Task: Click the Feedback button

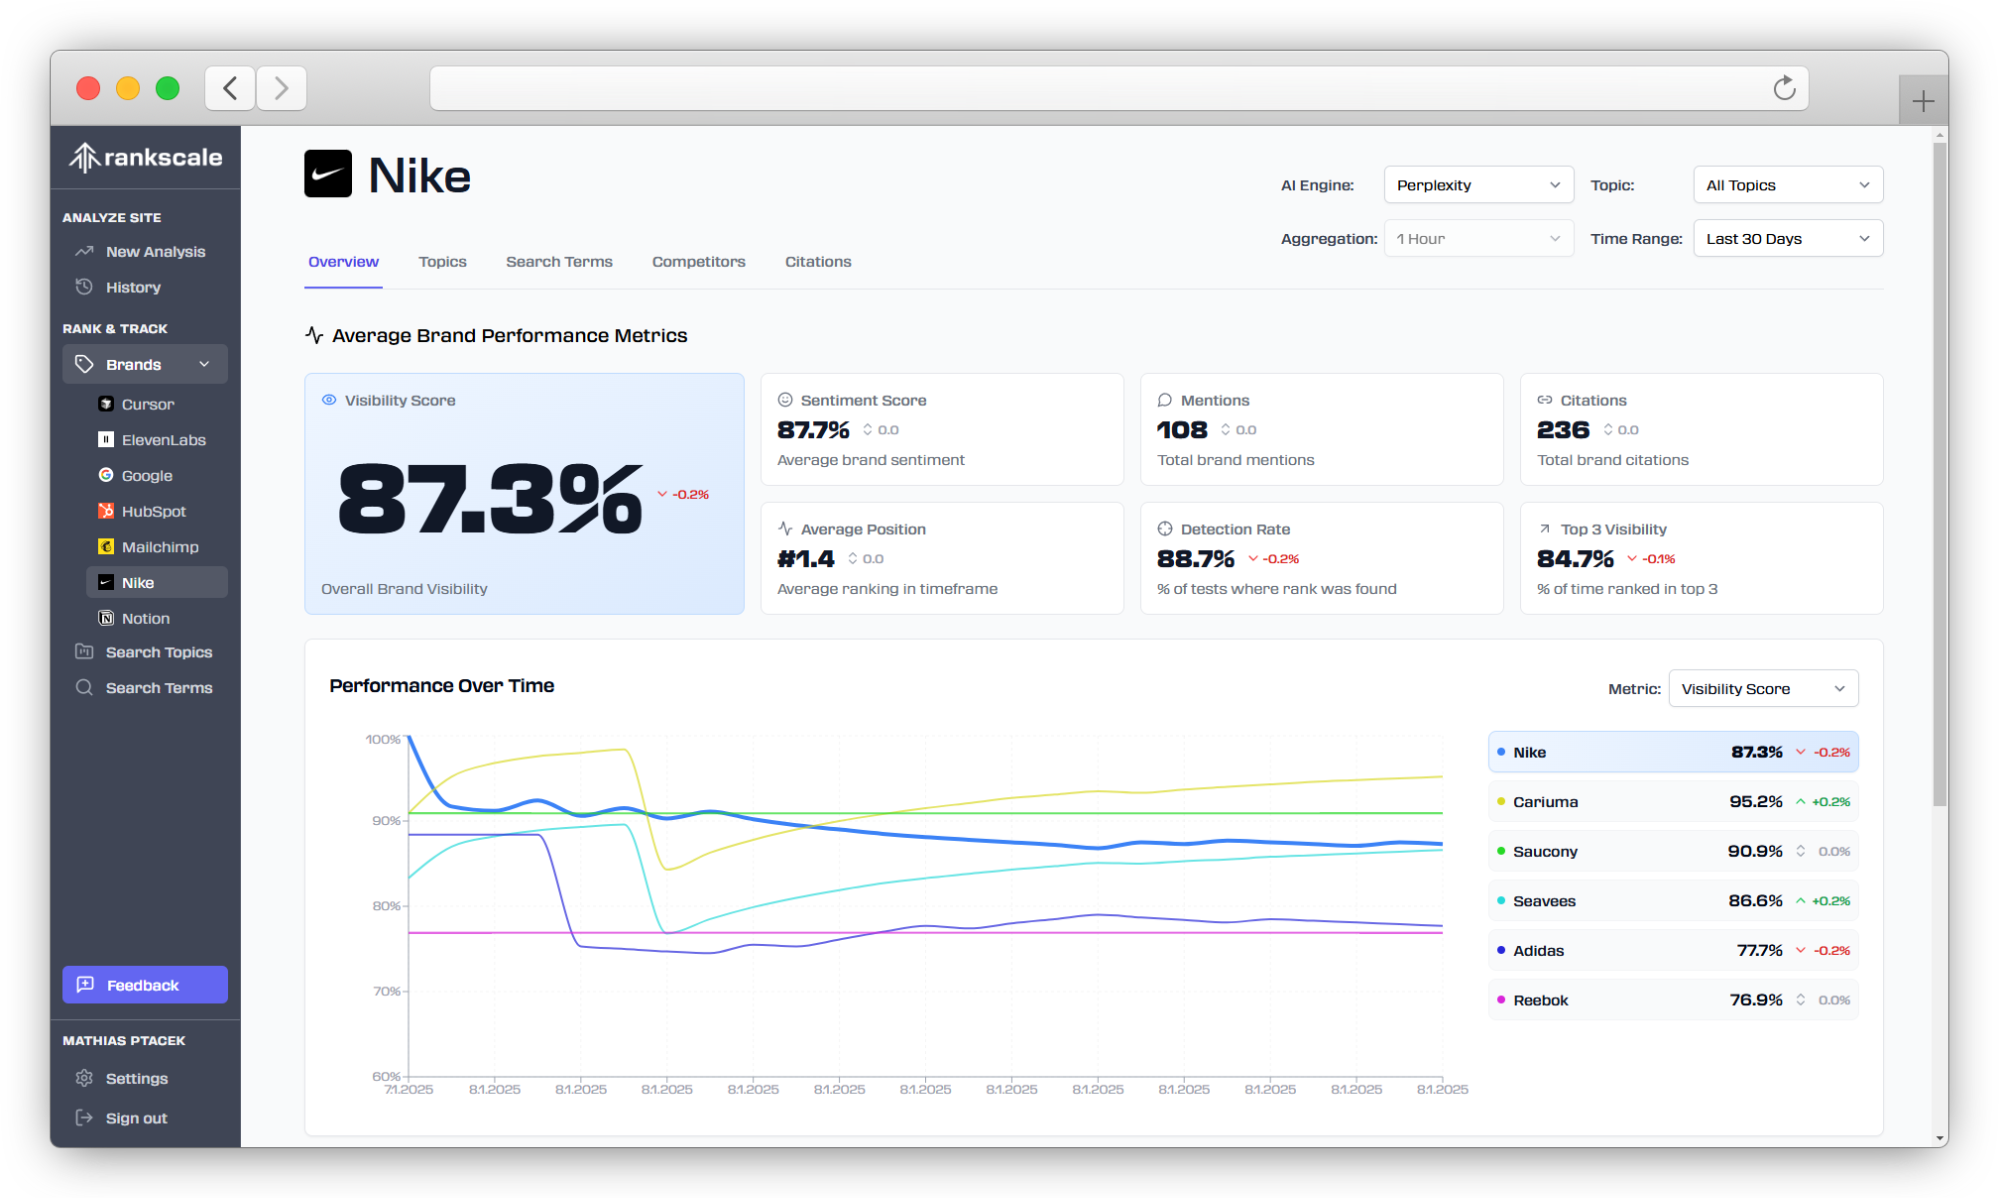Action: (144, 984)
